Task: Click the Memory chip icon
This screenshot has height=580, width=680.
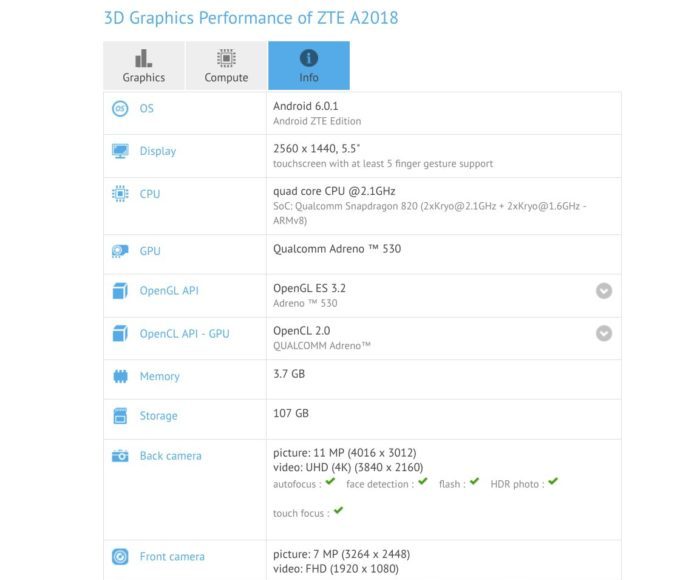Action: click(120, 376)
